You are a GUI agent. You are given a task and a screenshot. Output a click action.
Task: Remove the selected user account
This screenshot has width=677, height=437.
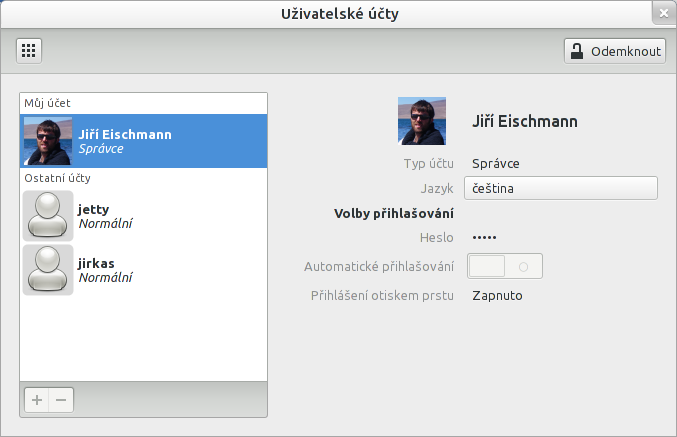61,400
